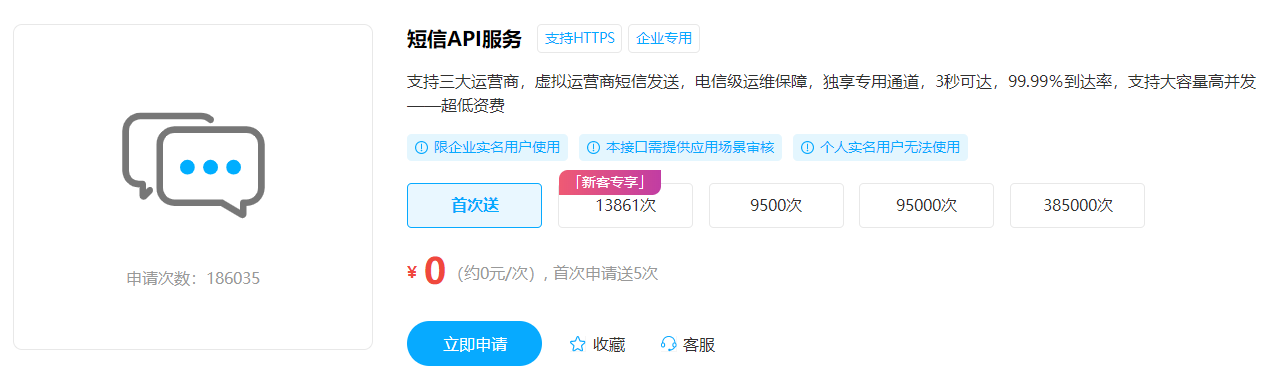Click the 支持HTTPS tag
The image size is (1269, 389).
pyautogui.click(x=580, y=39)
